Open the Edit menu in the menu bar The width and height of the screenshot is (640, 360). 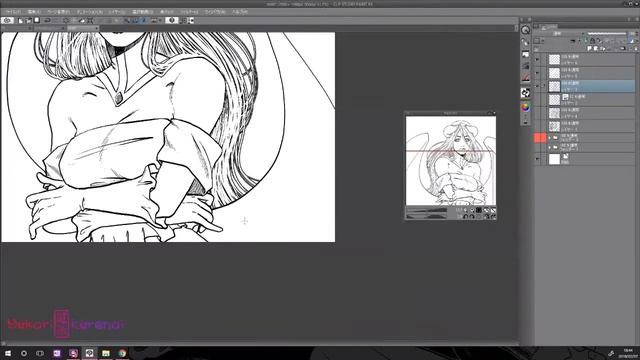coord(34,12)
